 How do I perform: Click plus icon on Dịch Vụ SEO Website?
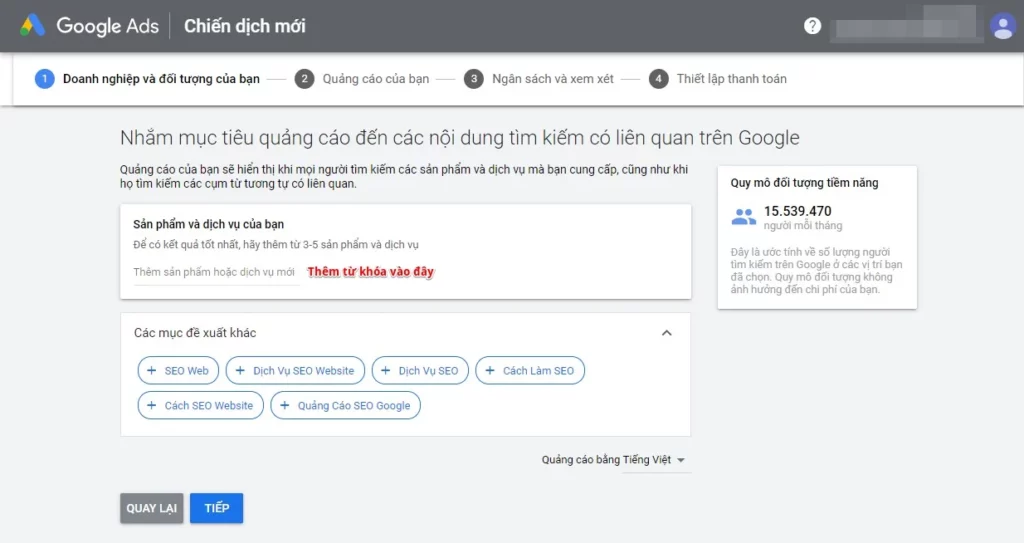[x=240, y=370]
